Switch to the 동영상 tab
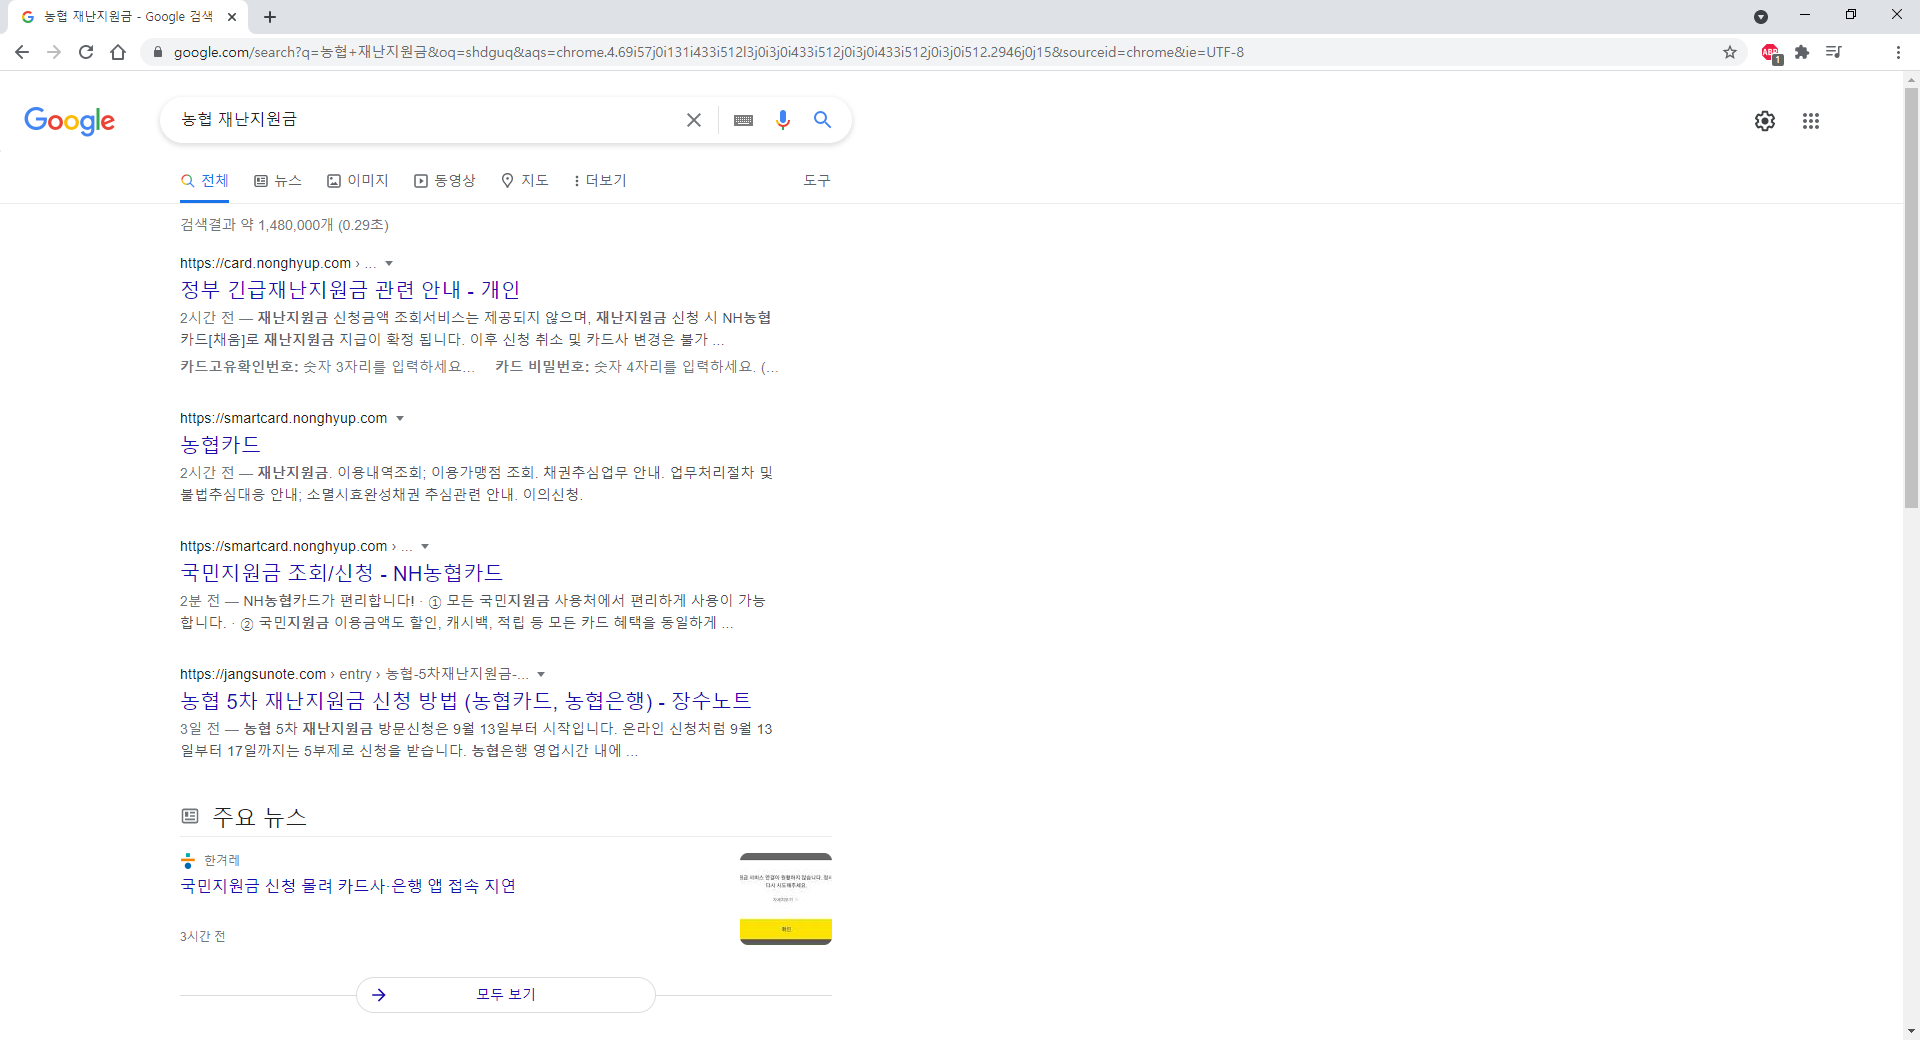Image resolution: width=1920 pixels, height=1040 pixels. (445, 181)
